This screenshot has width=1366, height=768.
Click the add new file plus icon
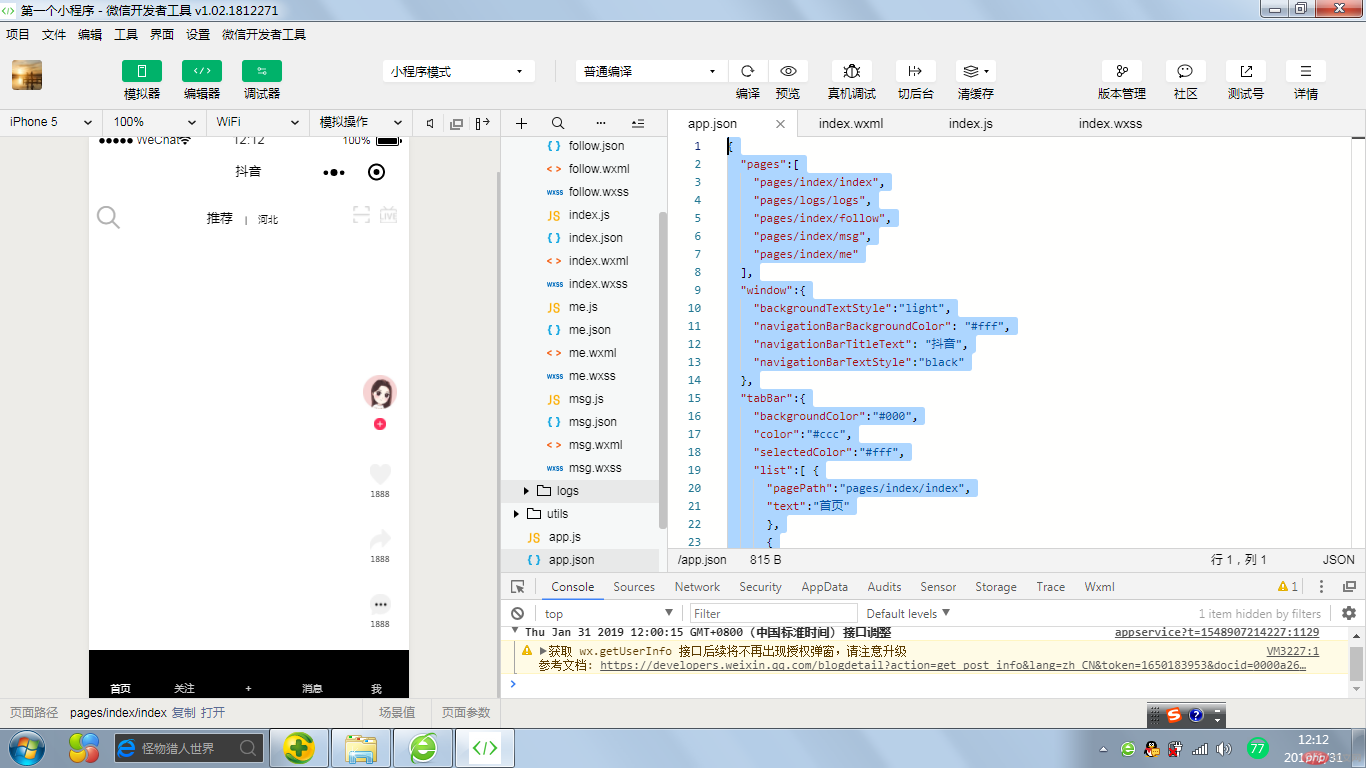click(x=521, y=123)
